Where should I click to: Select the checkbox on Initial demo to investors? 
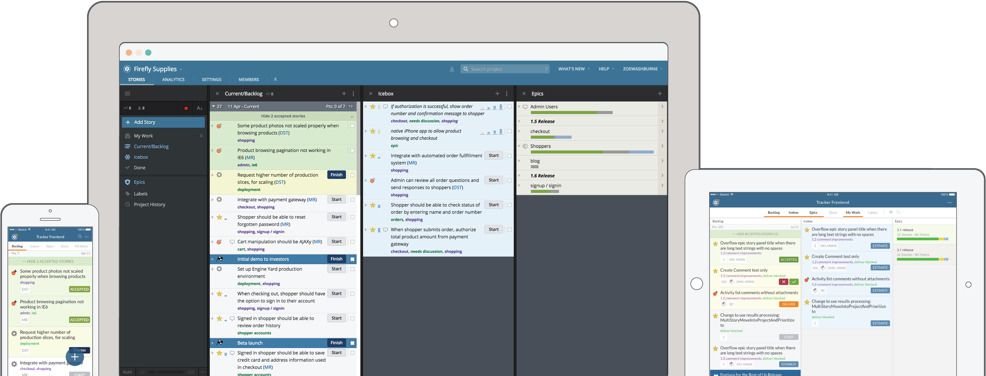coord(352,259)
